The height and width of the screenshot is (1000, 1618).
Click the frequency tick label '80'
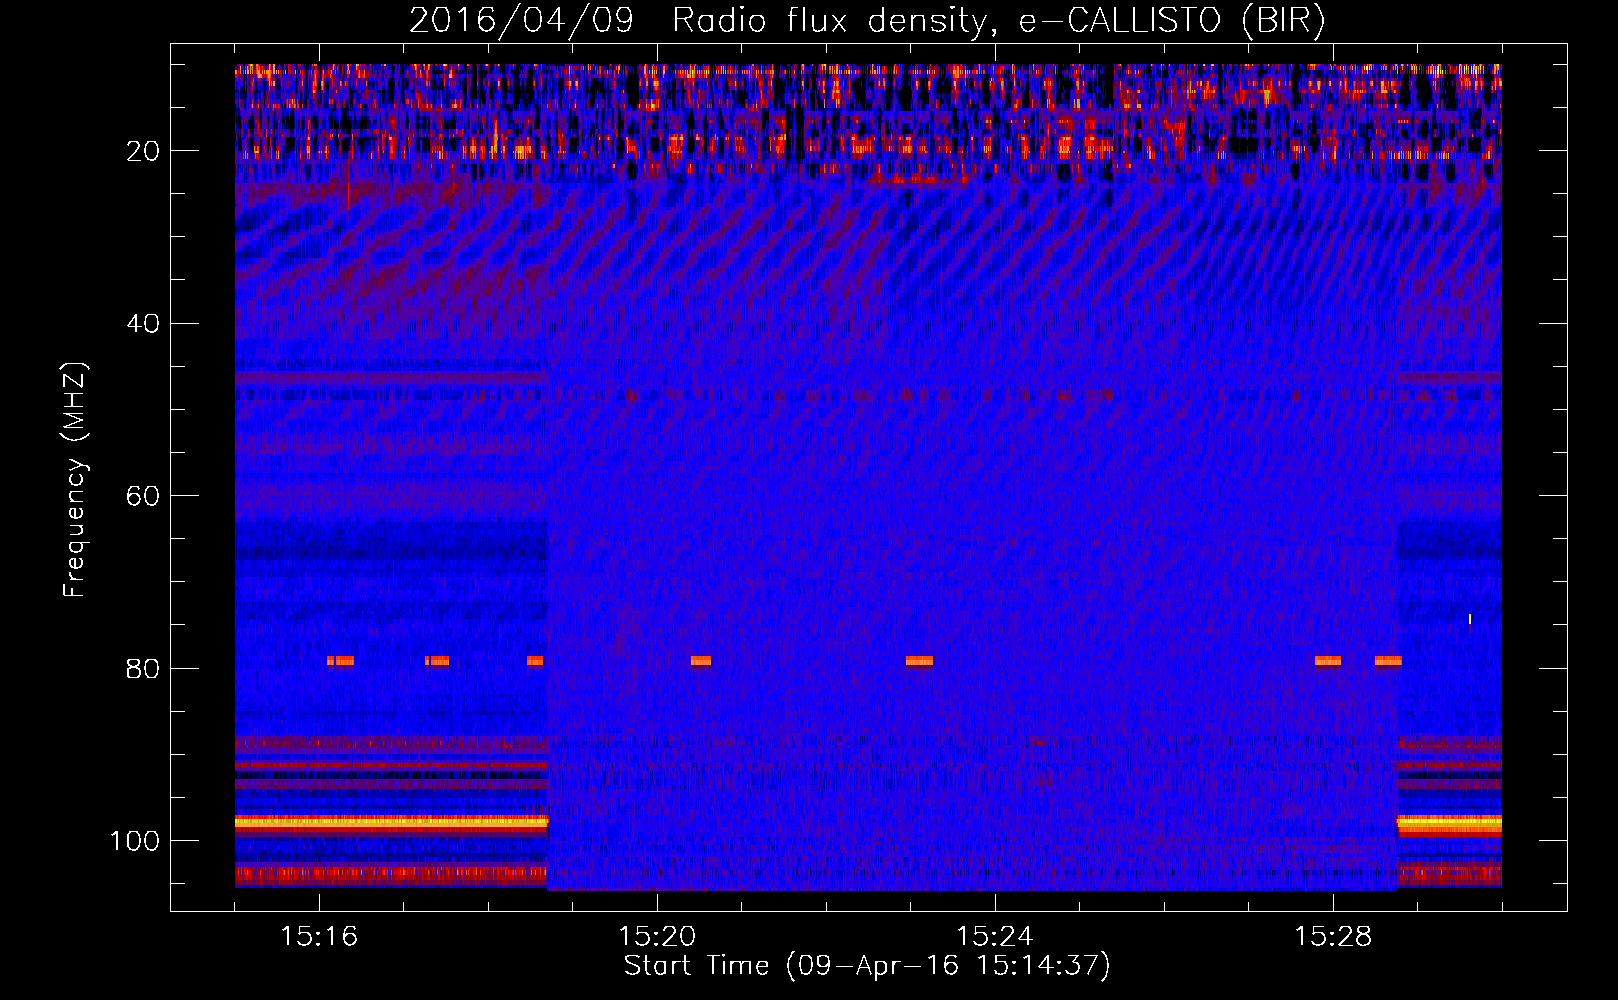pyautogui.click(x=143, y=669)
